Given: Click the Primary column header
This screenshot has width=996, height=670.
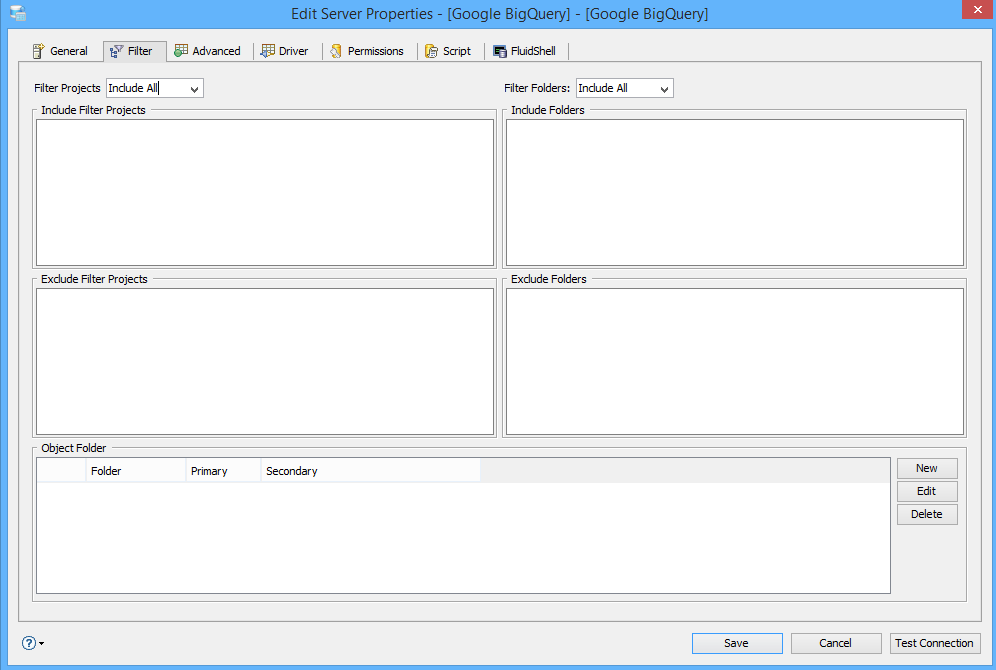Looking at the screenshot, I should (x=223, y=471).
